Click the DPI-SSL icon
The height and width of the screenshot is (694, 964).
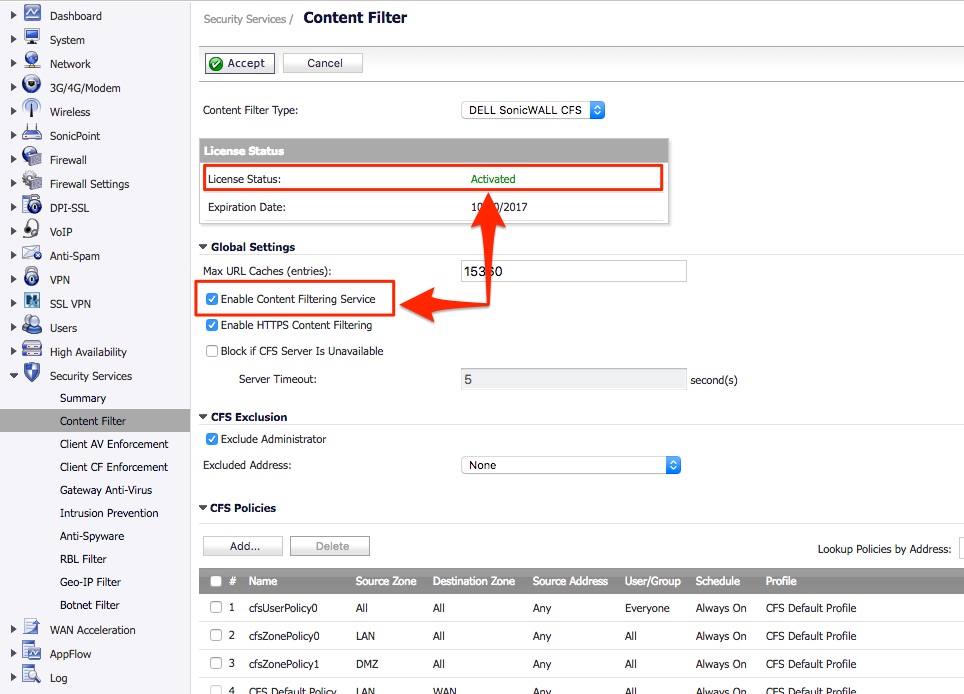click(32, 205)
